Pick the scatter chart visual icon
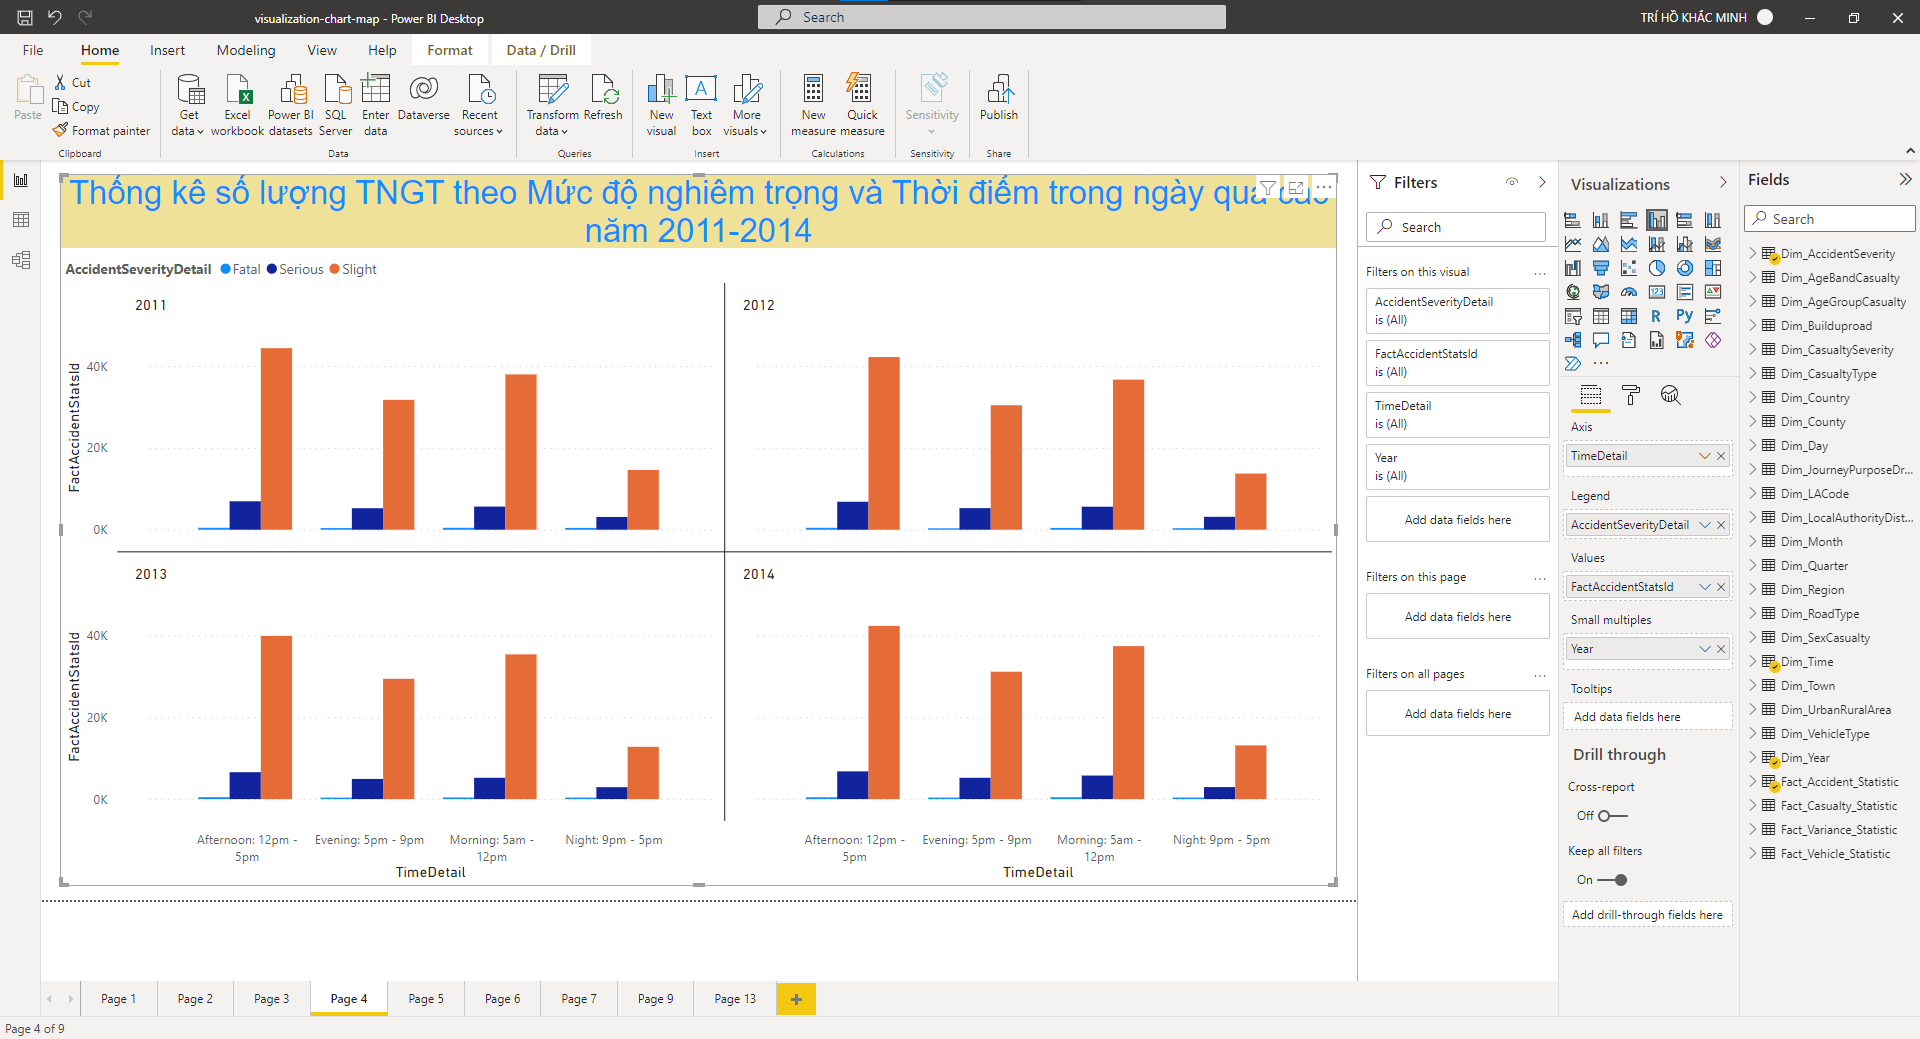 (x=1629, y=268)
